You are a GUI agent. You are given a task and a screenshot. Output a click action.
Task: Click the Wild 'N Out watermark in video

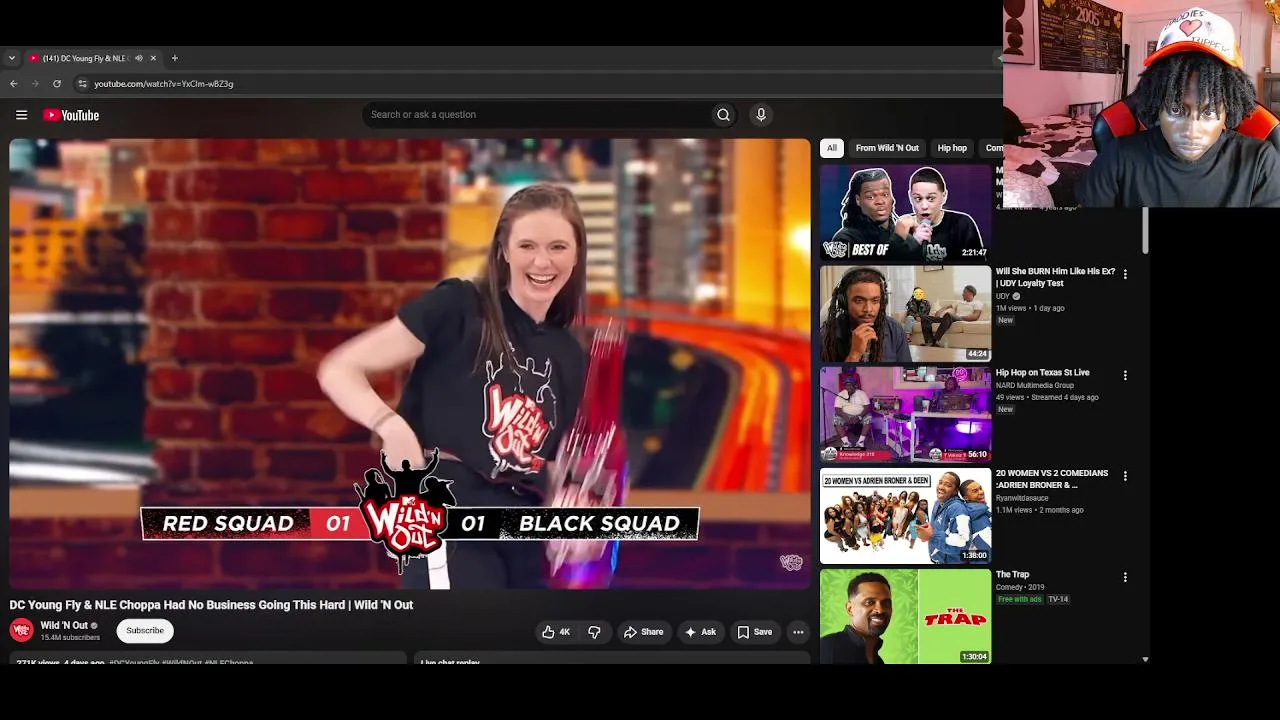[x=791, y=563]
